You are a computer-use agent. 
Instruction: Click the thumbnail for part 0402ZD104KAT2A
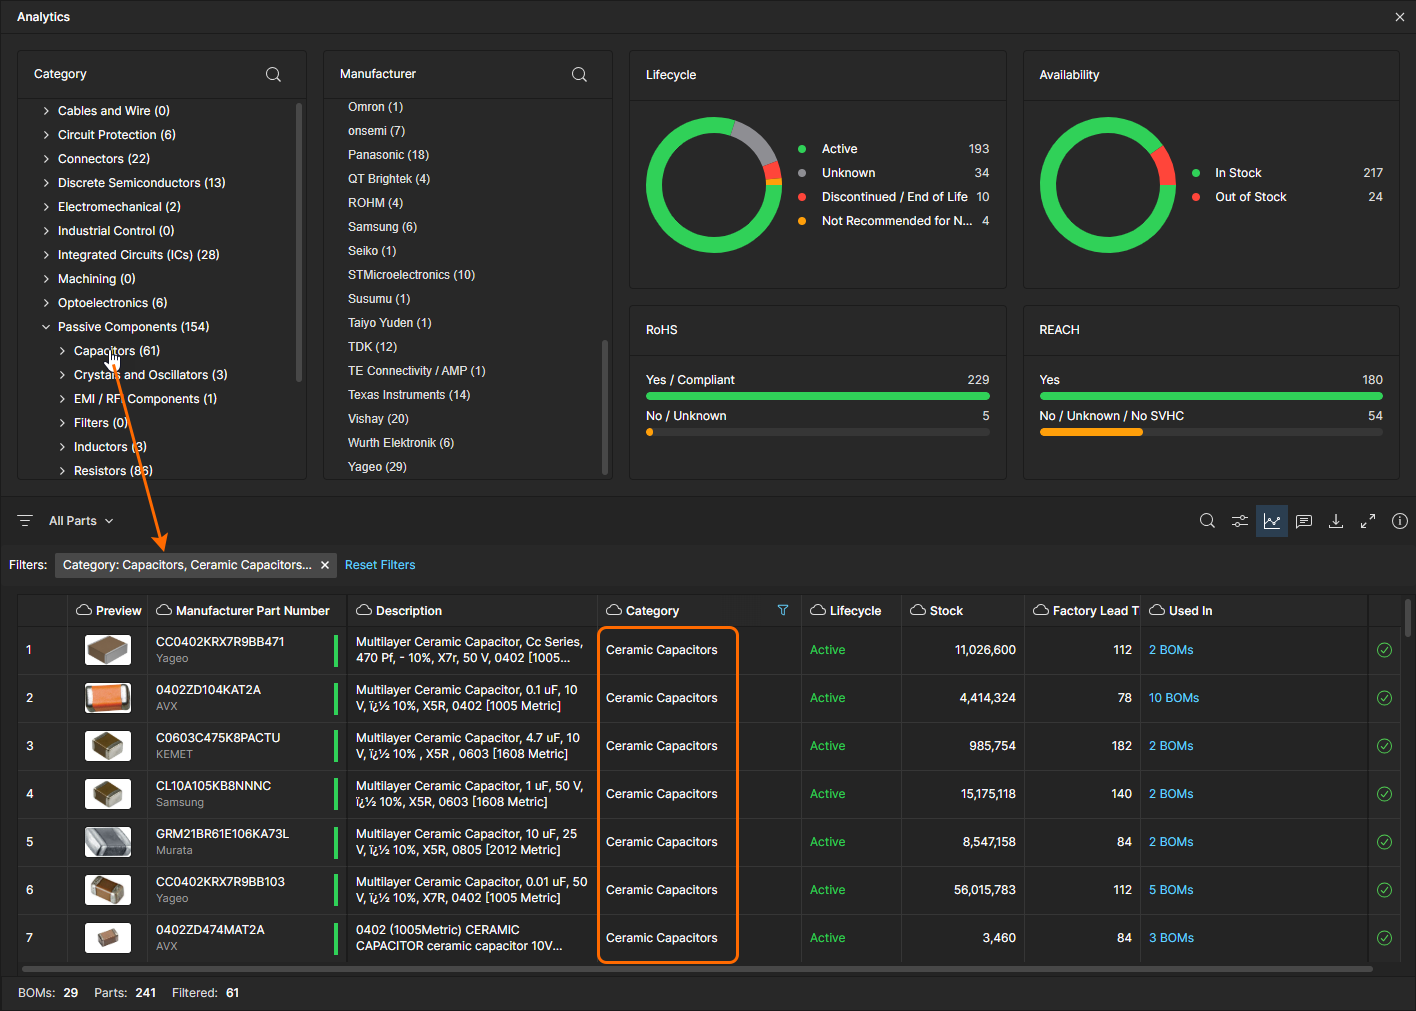pyautogui.click(x=108, y=698)
